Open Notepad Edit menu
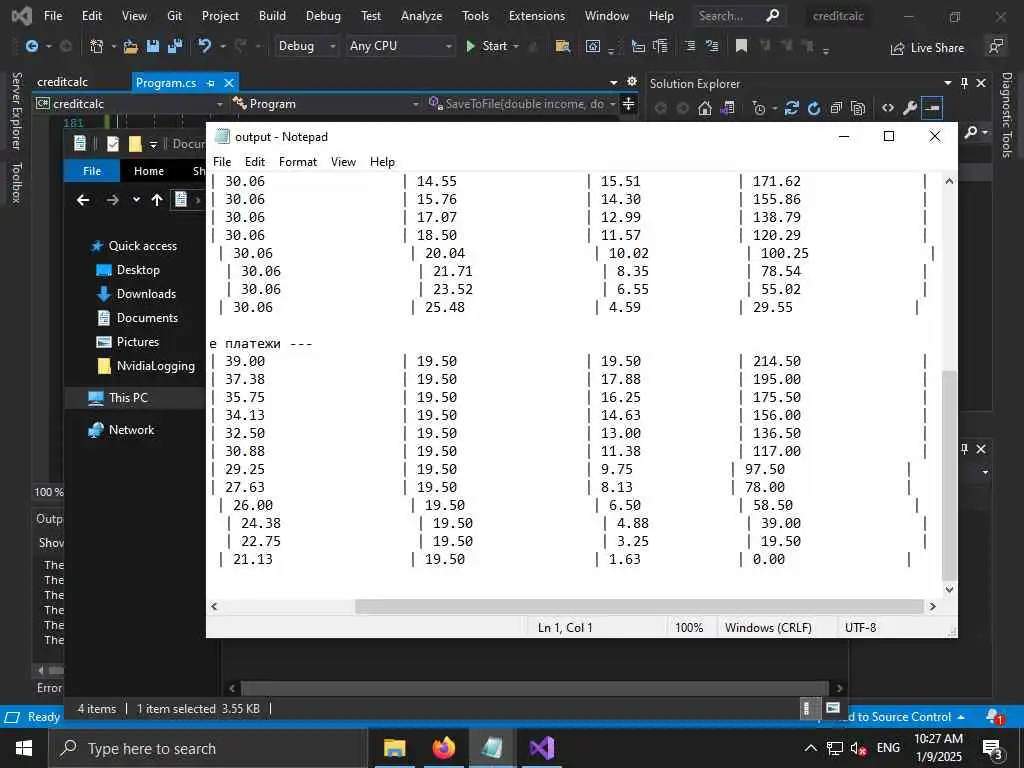Image resolution: width=1024 pixels, height=768 pixels. coord(255,162)
